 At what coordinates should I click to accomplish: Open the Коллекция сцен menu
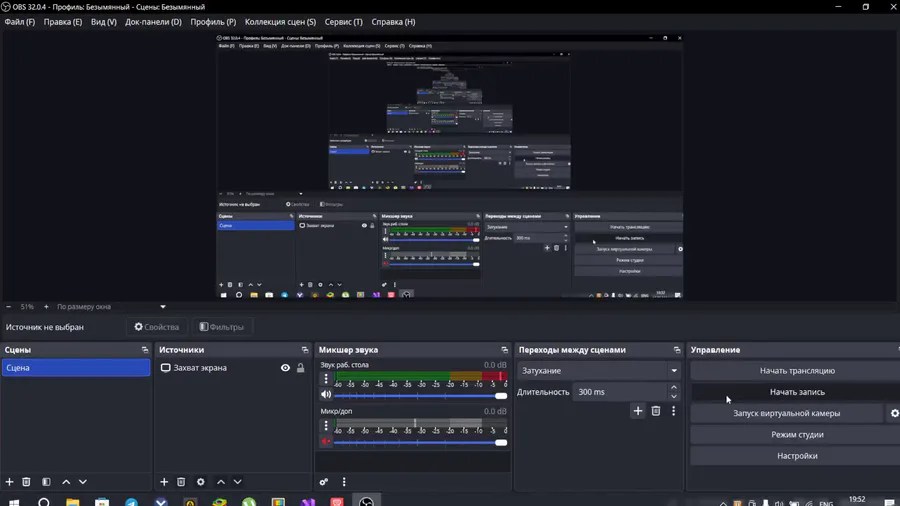point(280,22)
